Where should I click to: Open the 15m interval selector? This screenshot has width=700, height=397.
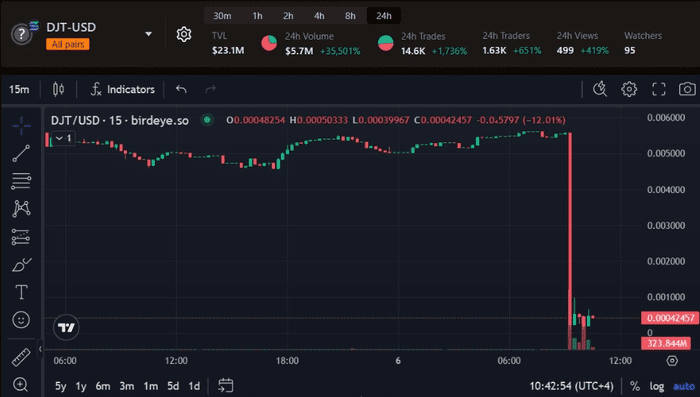19,89
